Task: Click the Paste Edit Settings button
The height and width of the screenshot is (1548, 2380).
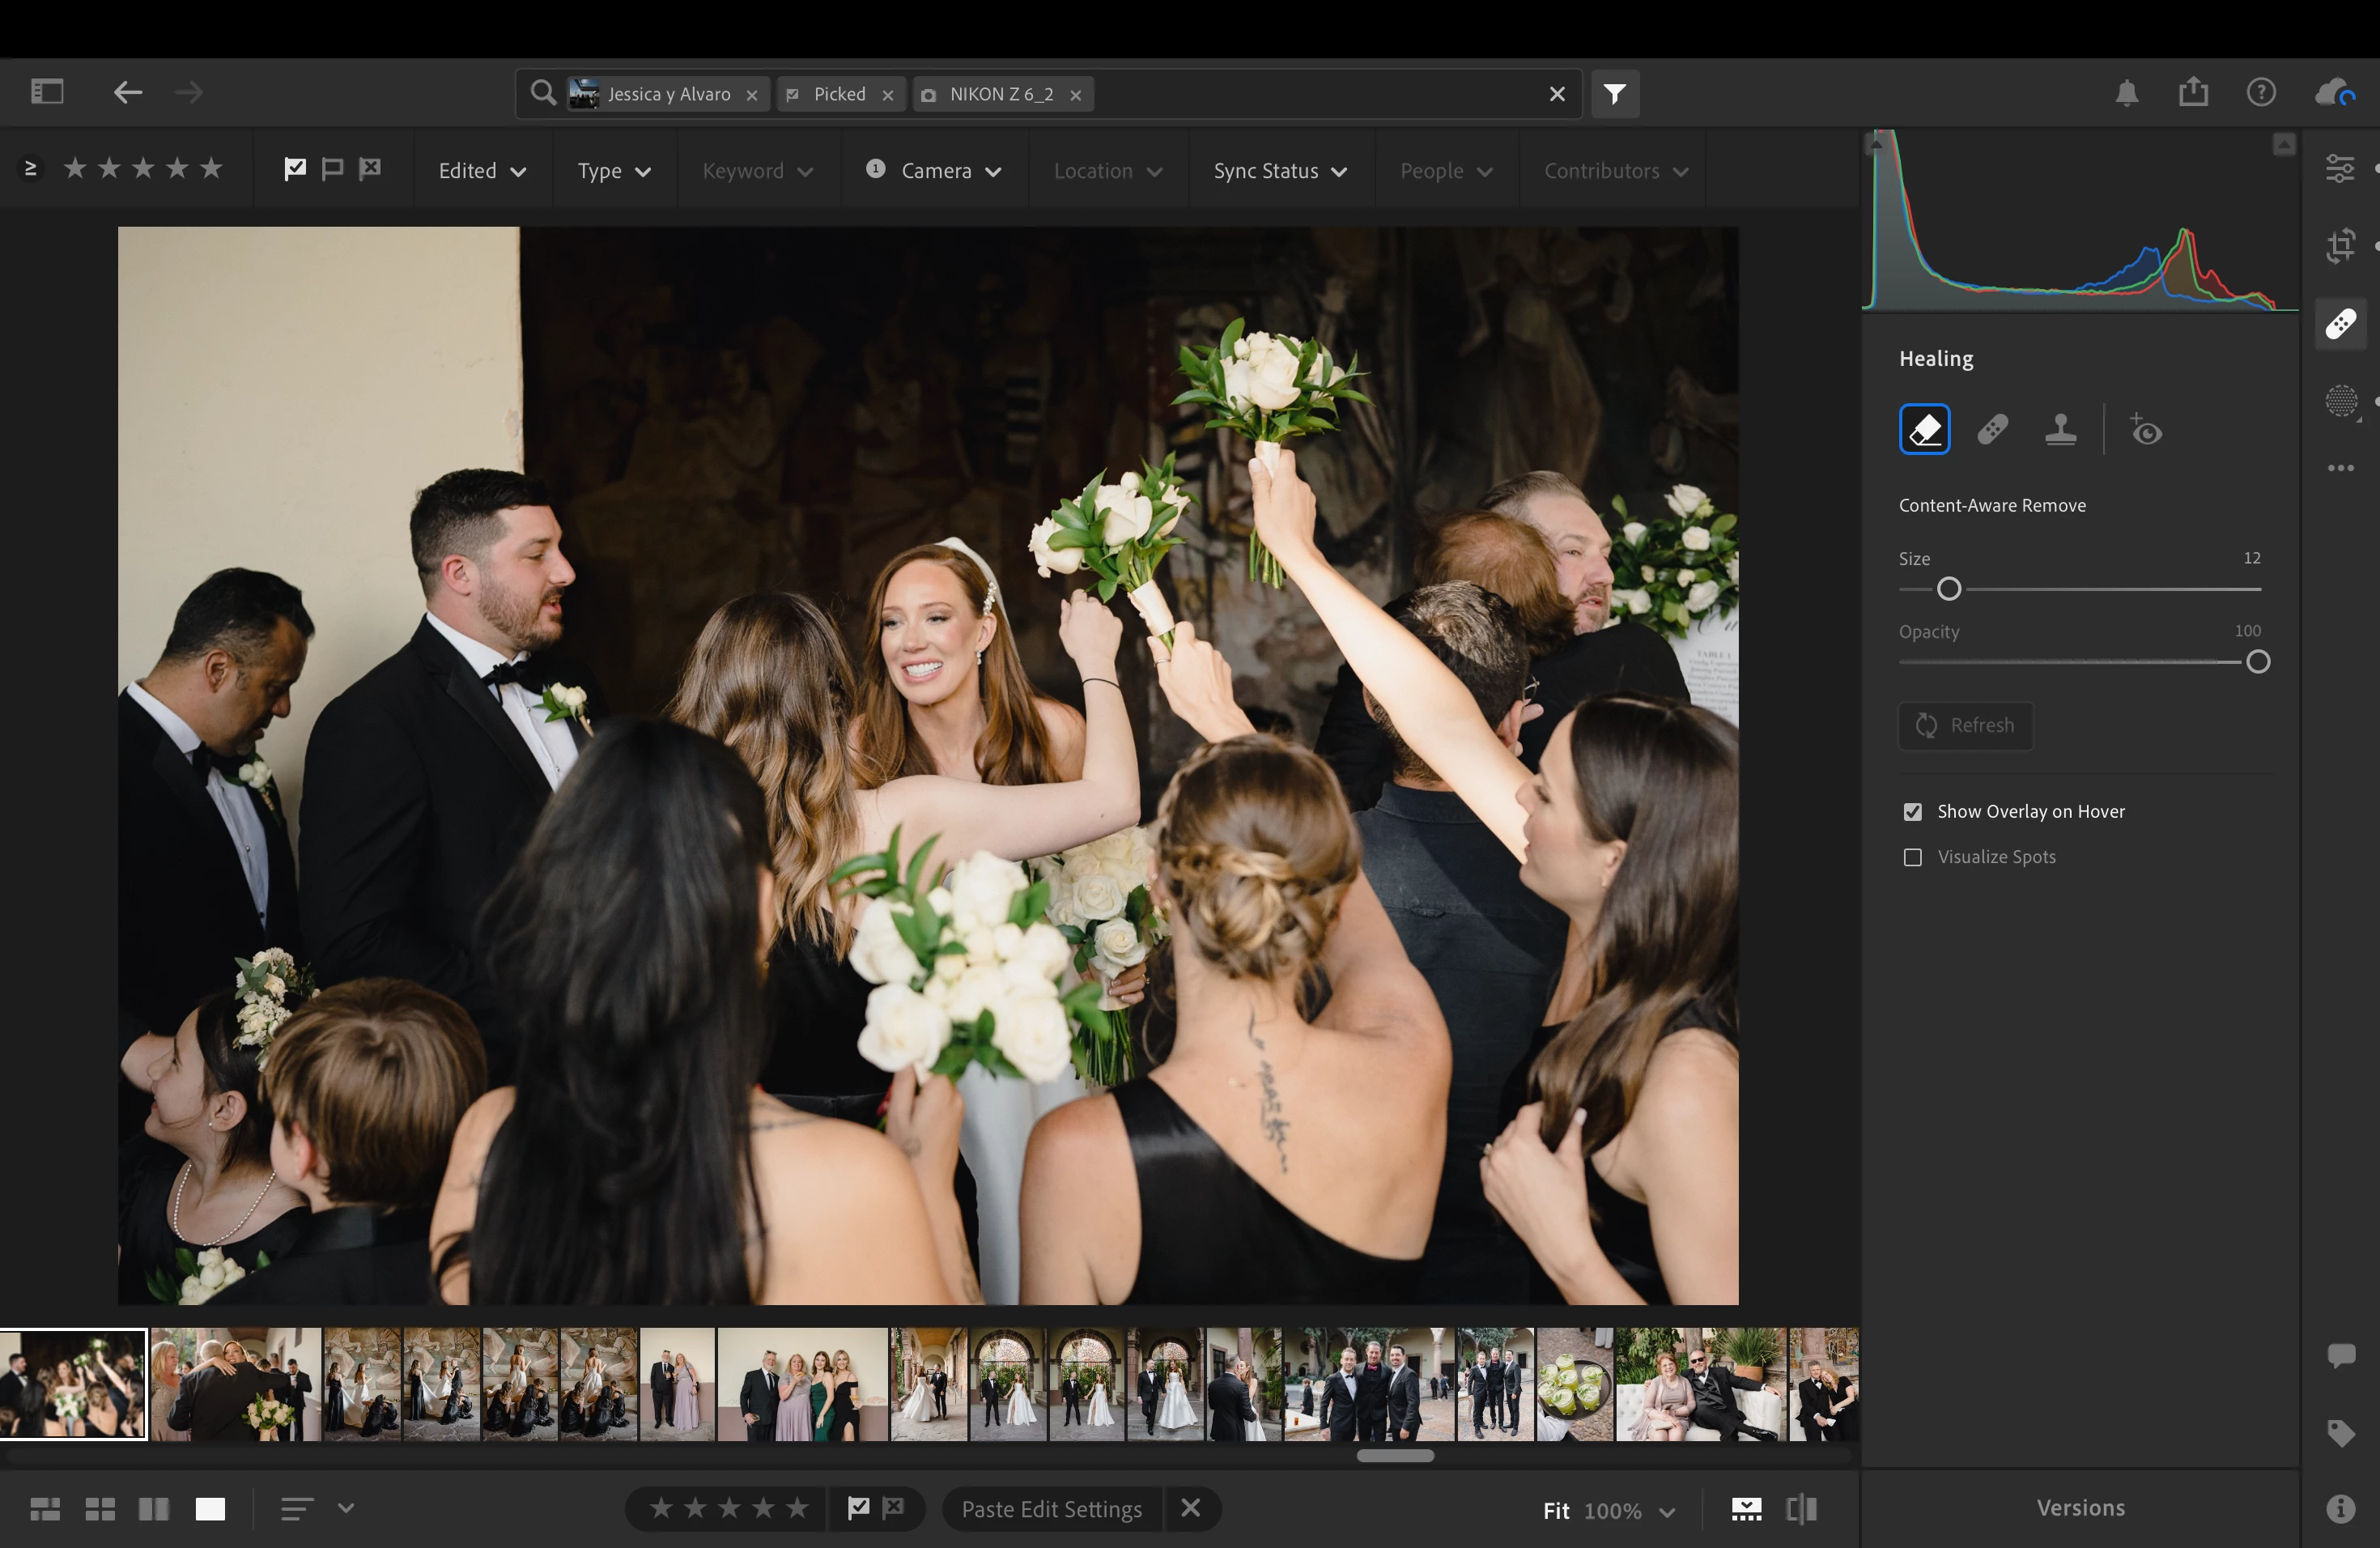Action: click(1051, 1509)
